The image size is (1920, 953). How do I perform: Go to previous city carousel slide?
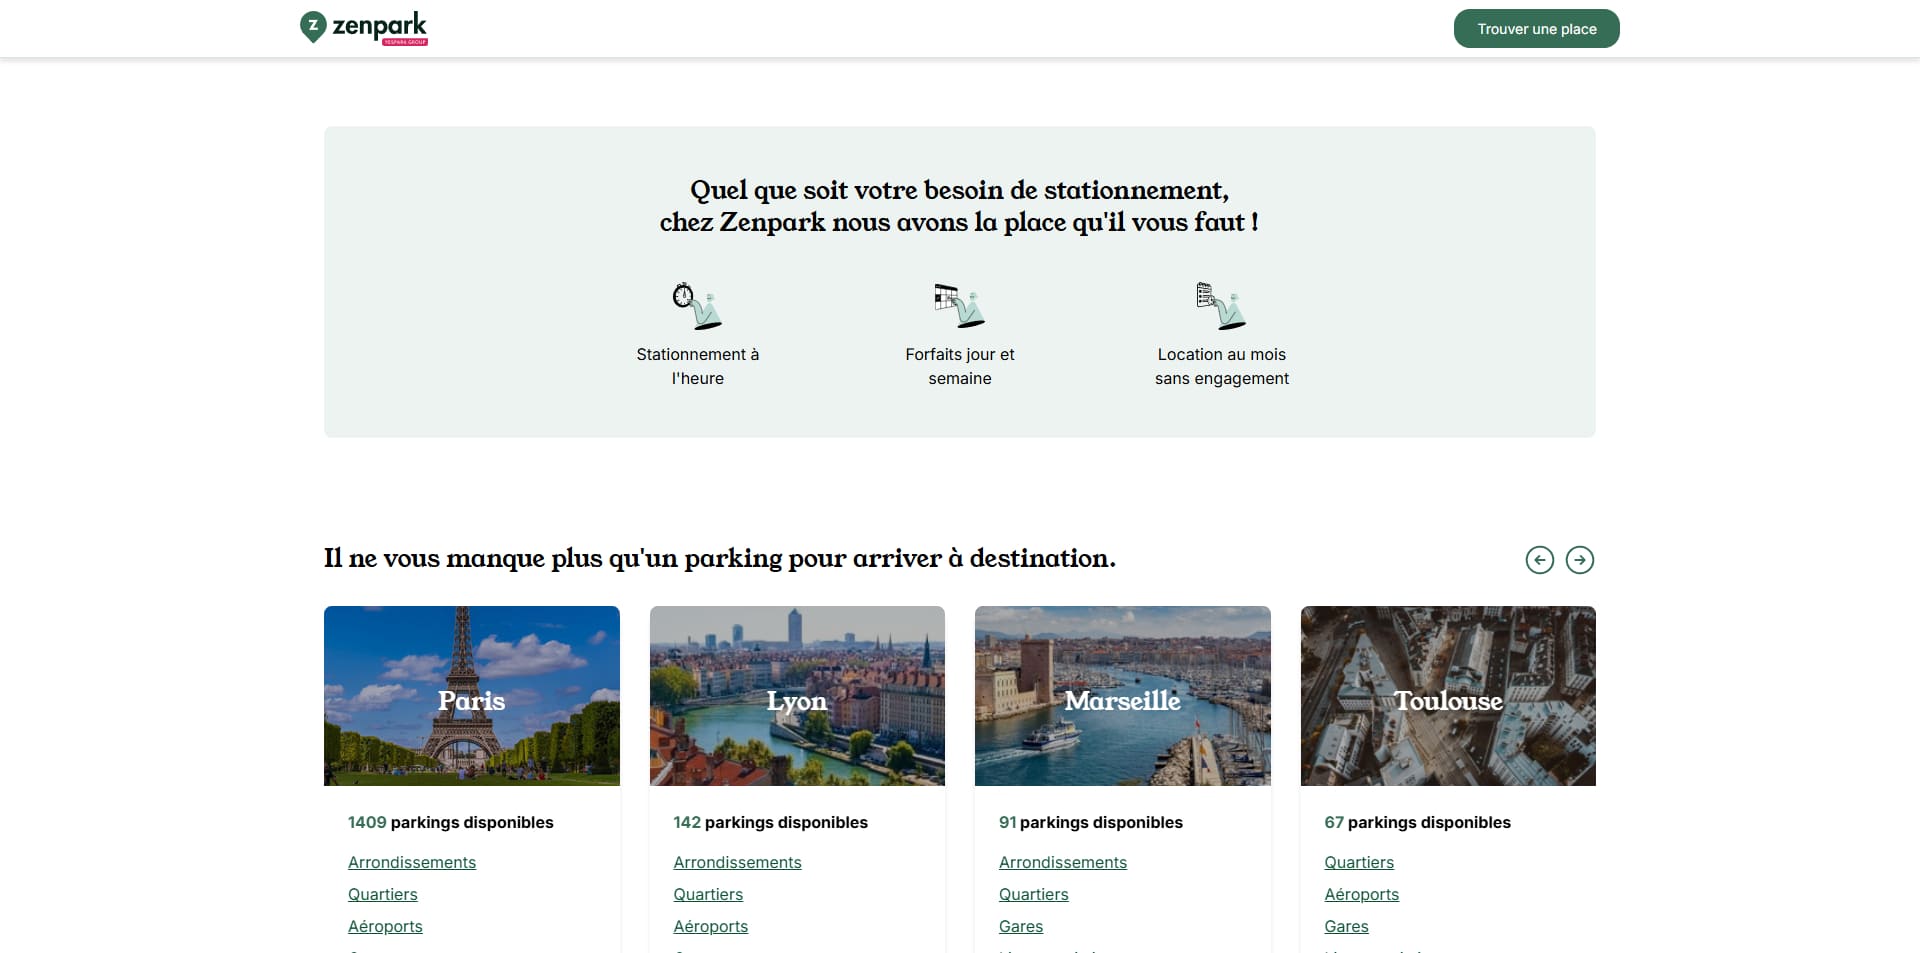[x=1540, y=560]
